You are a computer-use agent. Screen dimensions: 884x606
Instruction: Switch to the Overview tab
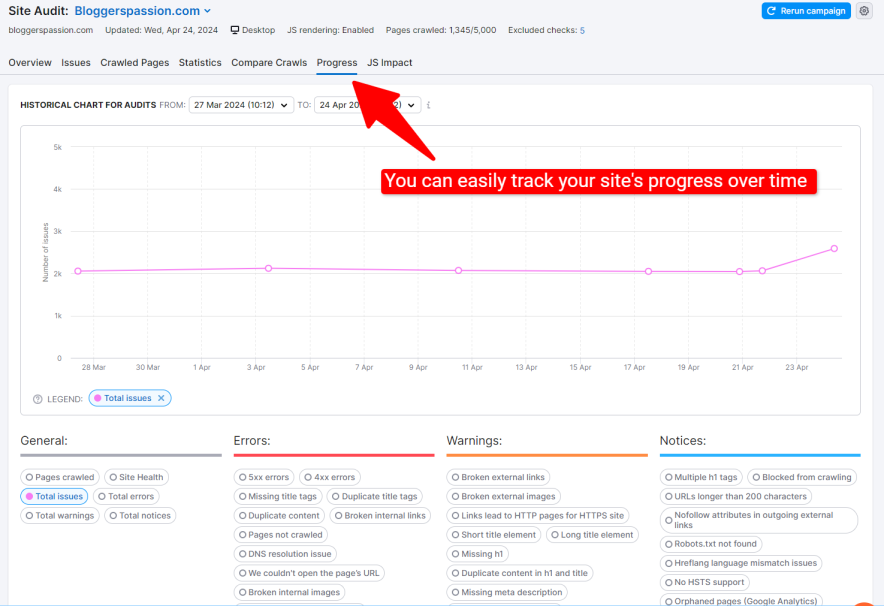click(29, 62)
